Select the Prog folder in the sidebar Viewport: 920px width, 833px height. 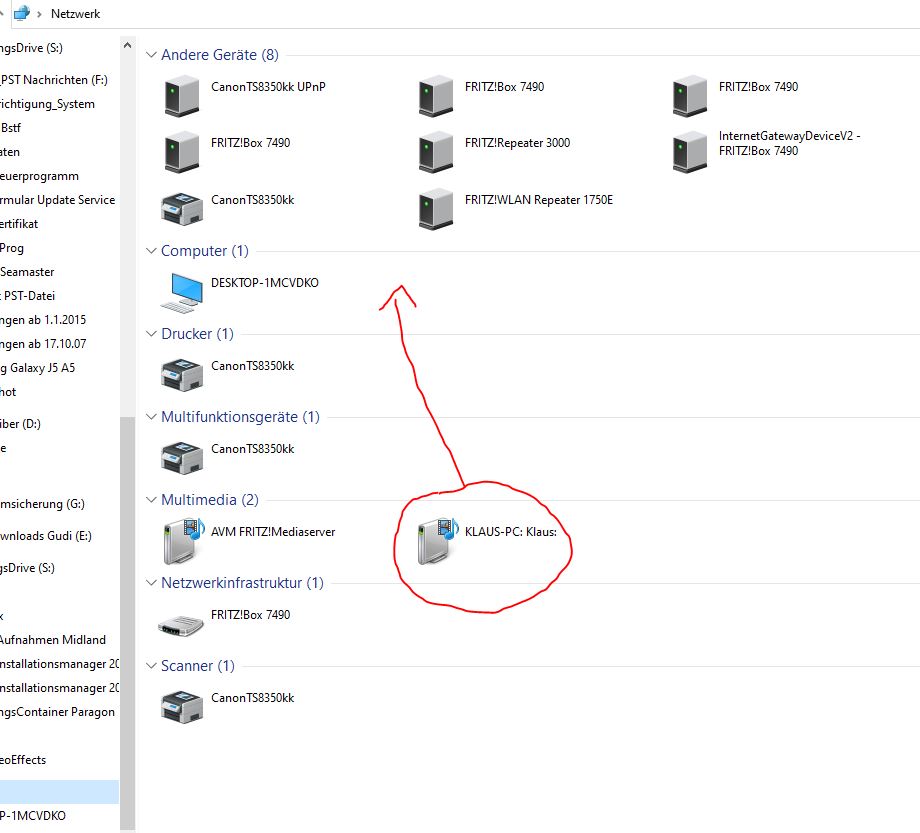(x=12, y=248)
